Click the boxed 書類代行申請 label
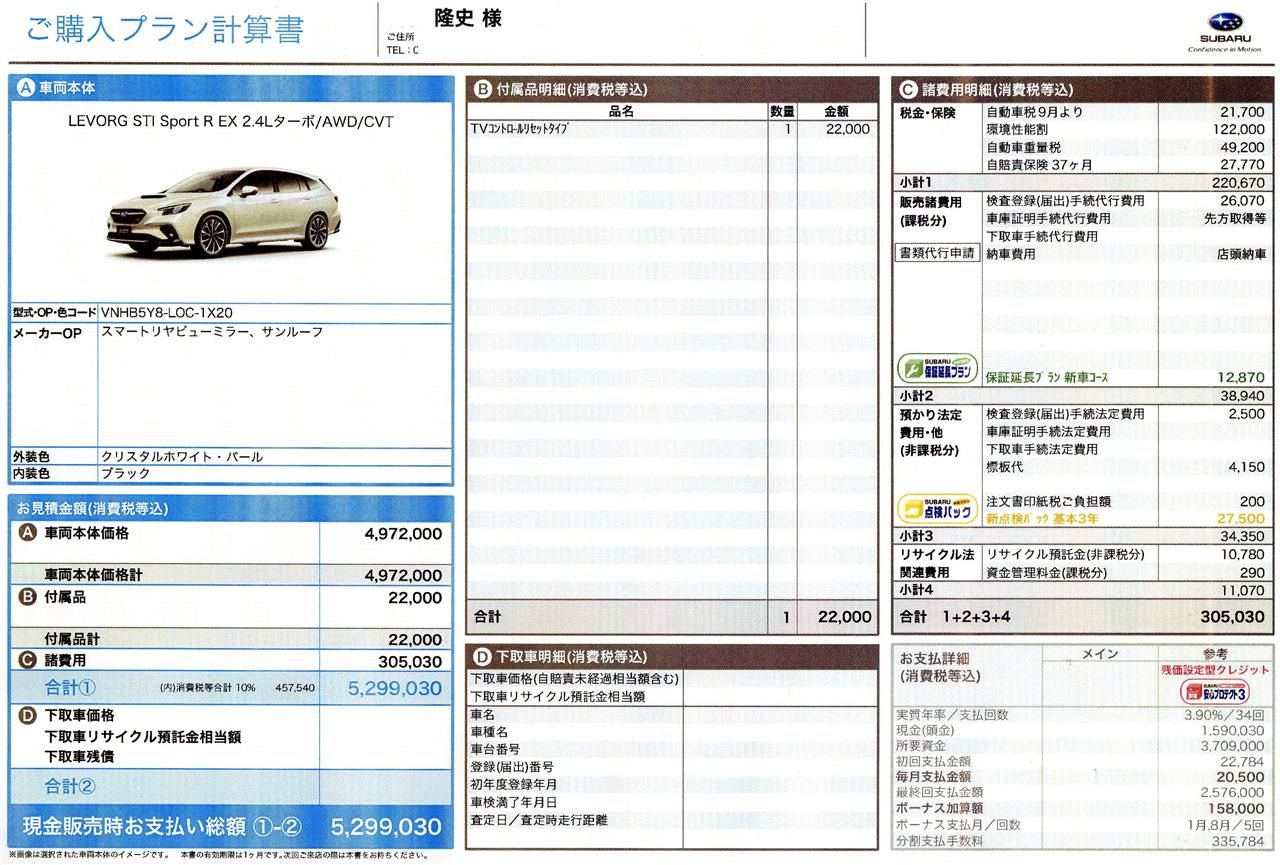The height and width of the screenshot is (865, 1280). point(937,253)
